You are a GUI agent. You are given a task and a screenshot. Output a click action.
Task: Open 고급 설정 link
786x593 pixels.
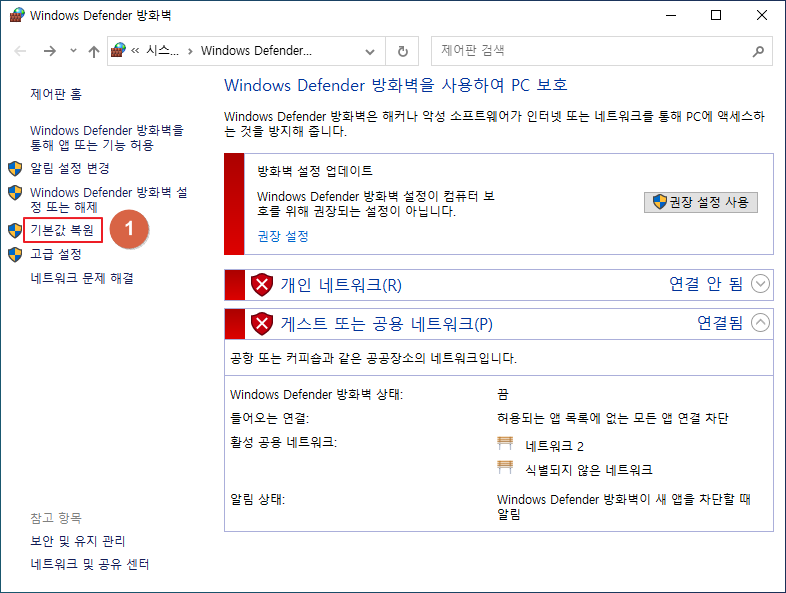click(56, 254)
